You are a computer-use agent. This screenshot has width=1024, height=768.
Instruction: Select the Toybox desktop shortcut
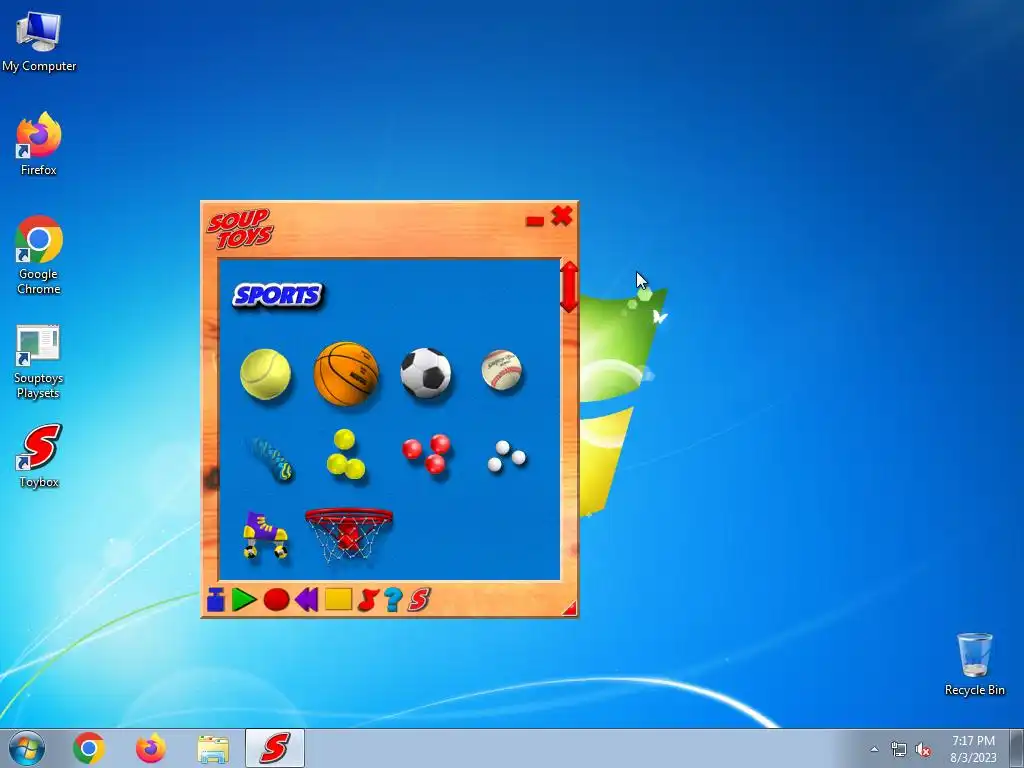pos(39,456)
